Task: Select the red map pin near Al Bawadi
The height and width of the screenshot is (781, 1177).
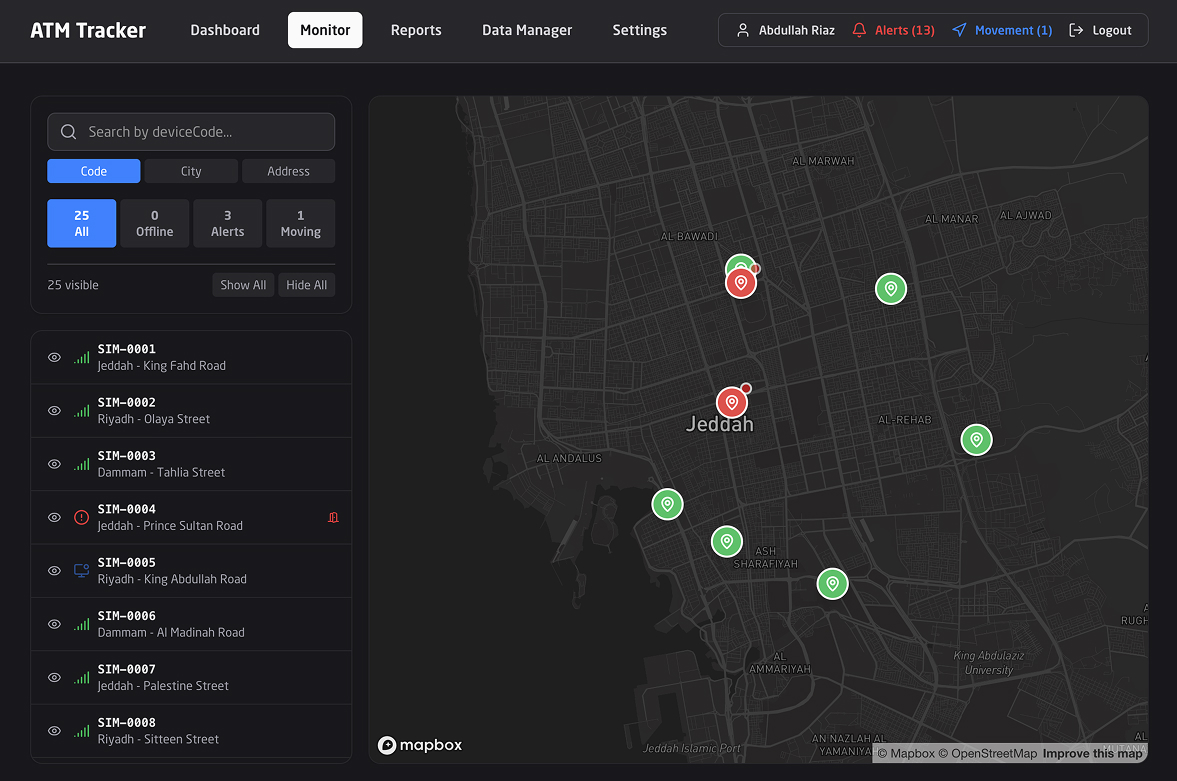Action: (741, 283)
